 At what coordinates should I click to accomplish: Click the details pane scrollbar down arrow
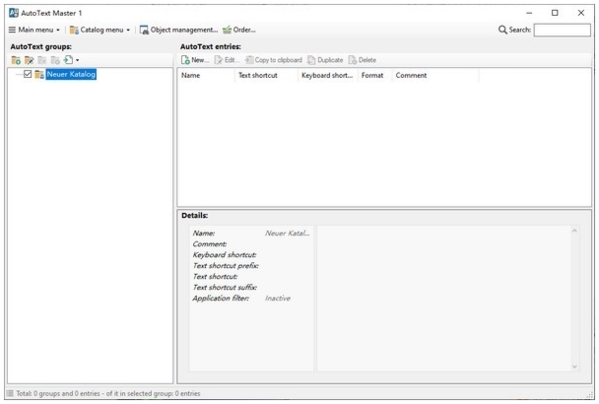tap(574, 367)
